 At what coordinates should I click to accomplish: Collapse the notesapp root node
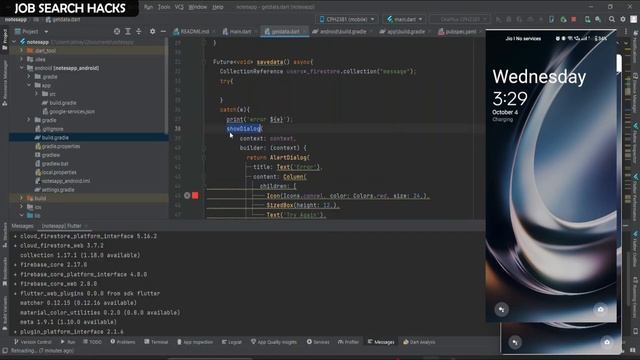point(14,42)
